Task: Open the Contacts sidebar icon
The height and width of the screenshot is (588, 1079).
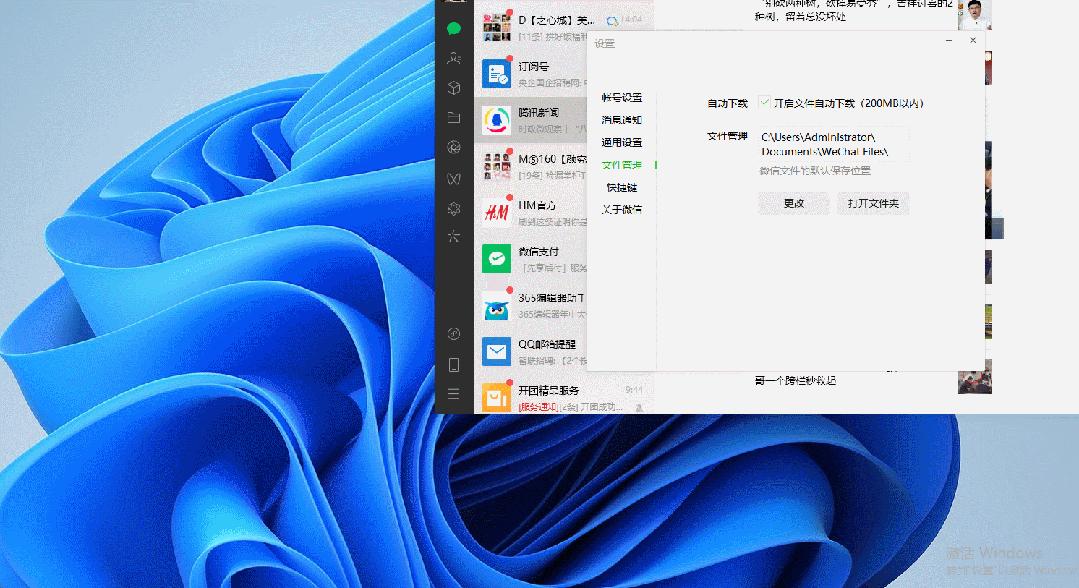Action: 454,58
